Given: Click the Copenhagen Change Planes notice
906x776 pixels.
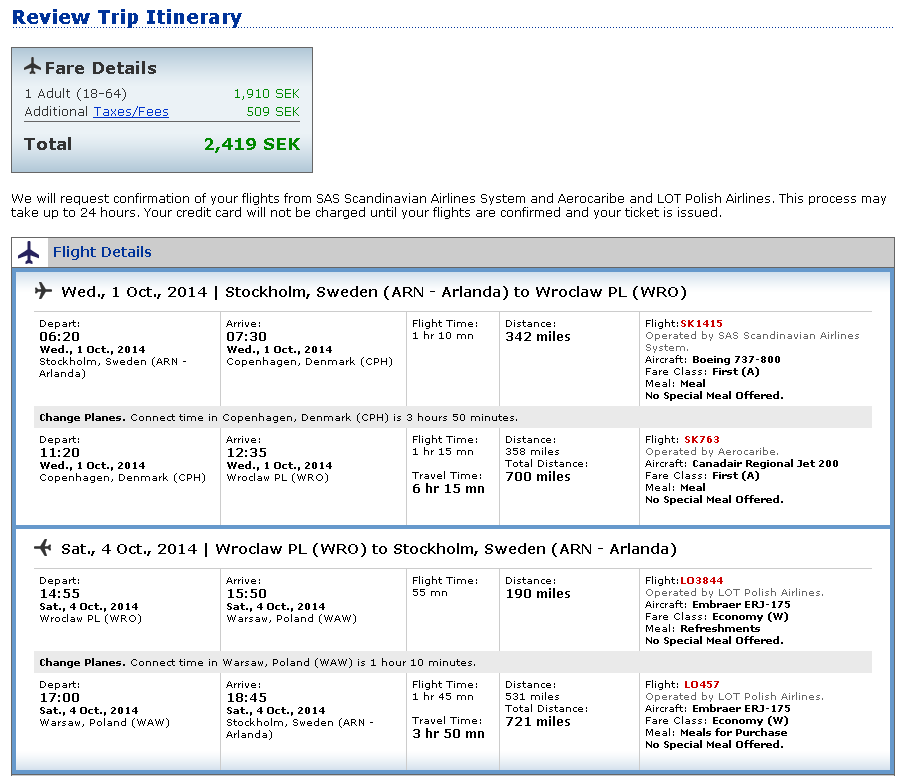Looking at the screenshot, I should (x=278, y=417).
